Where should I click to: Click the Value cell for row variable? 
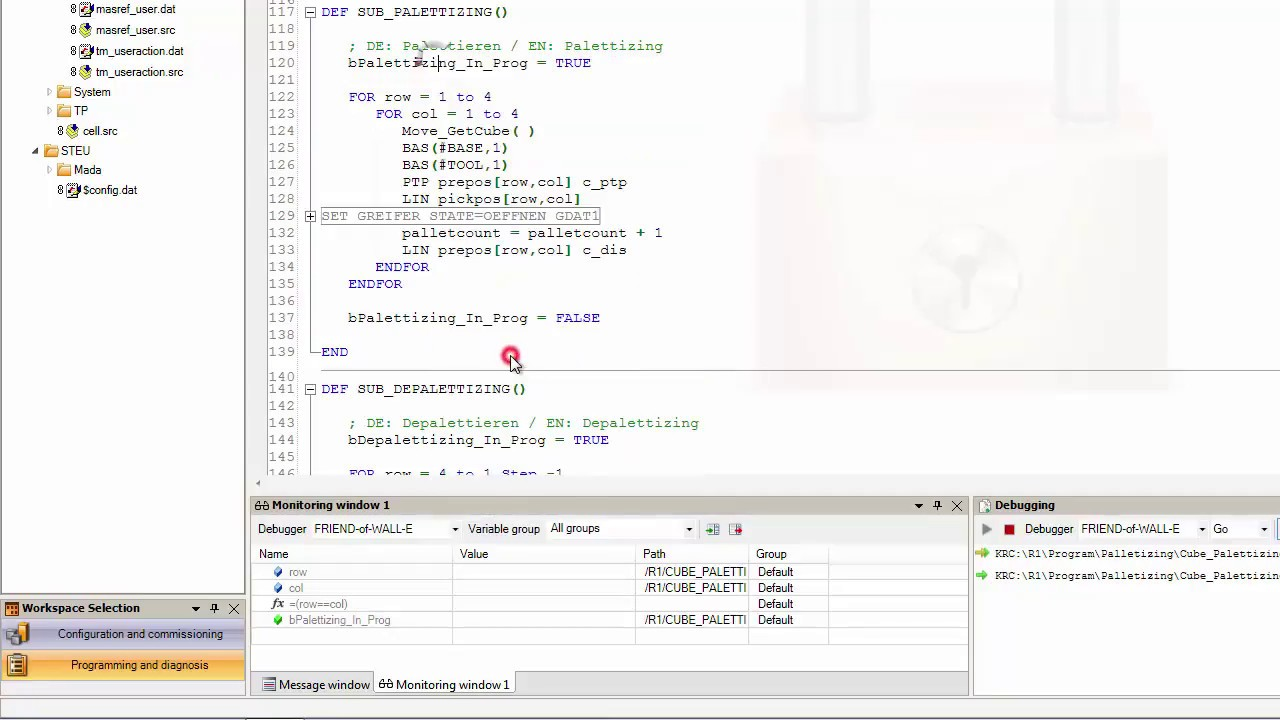[x=546, y=572]
